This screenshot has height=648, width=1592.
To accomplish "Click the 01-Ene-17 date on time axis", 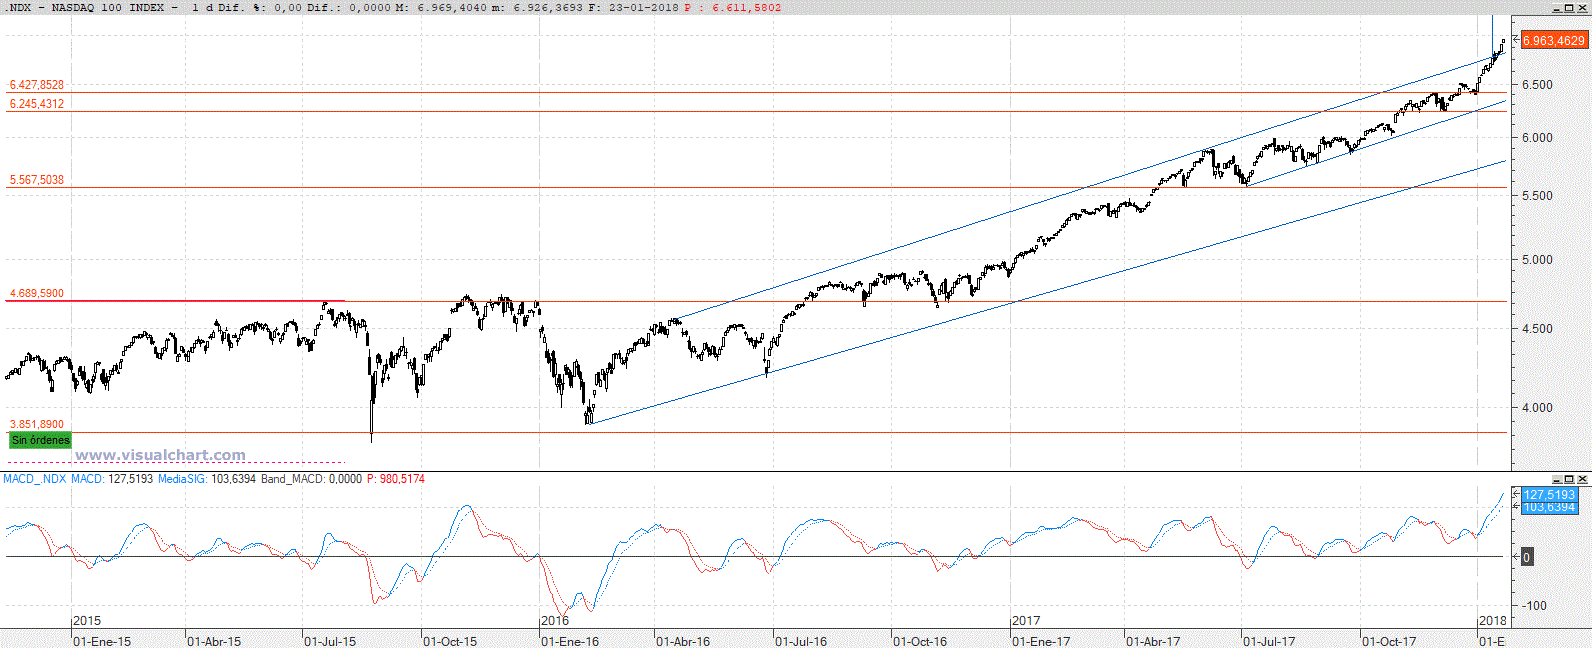I will point(1041,641).
